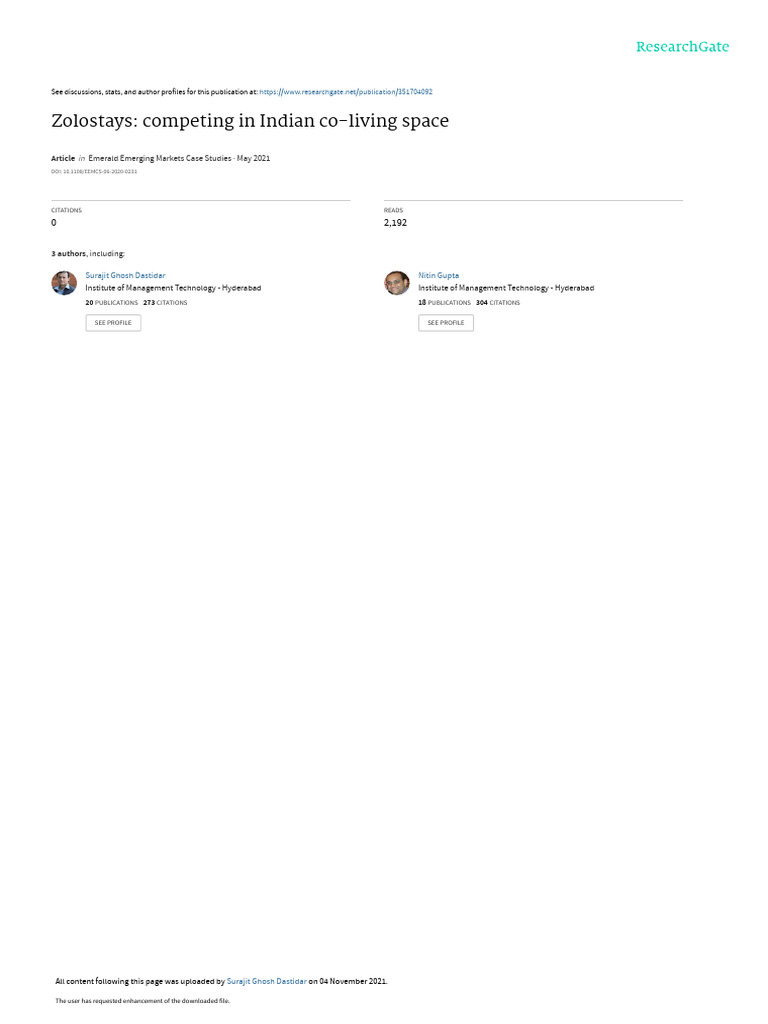Click the reads count 2,192
768x1024 pixels.
point(395,223)
